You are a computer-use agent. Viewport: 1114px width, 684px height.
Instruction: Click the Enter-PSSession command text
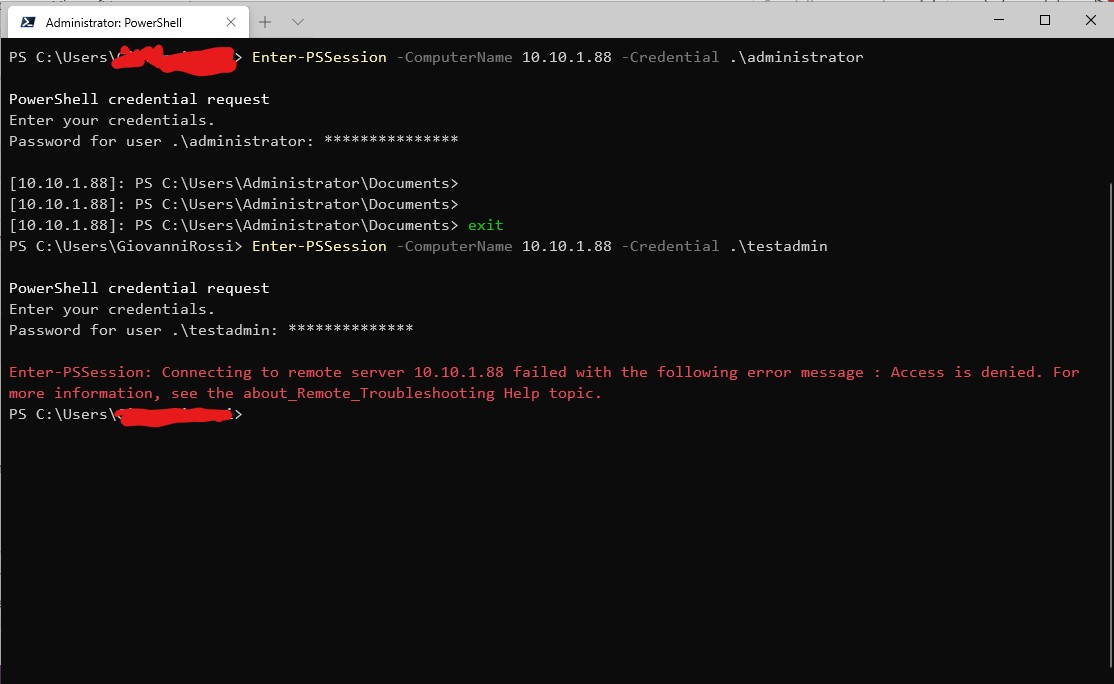318,246
